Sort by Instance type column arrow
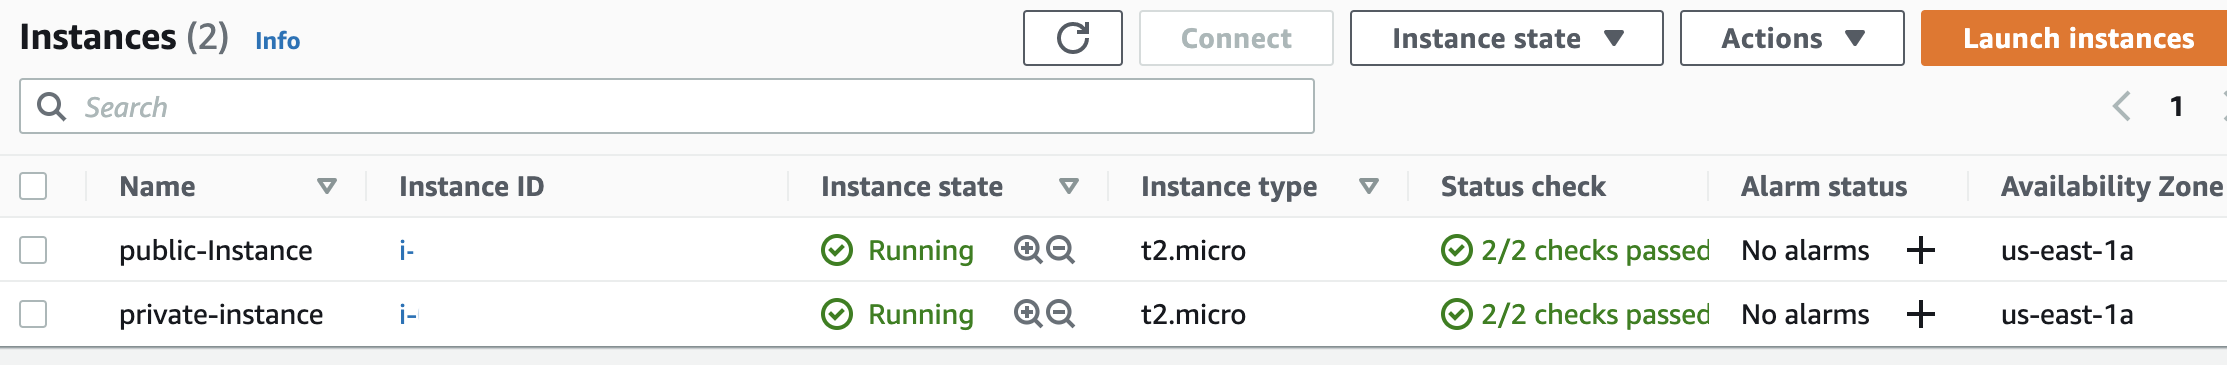Image resolution: width=2227 pixels, height=365 pixels. click(1369, 186)
